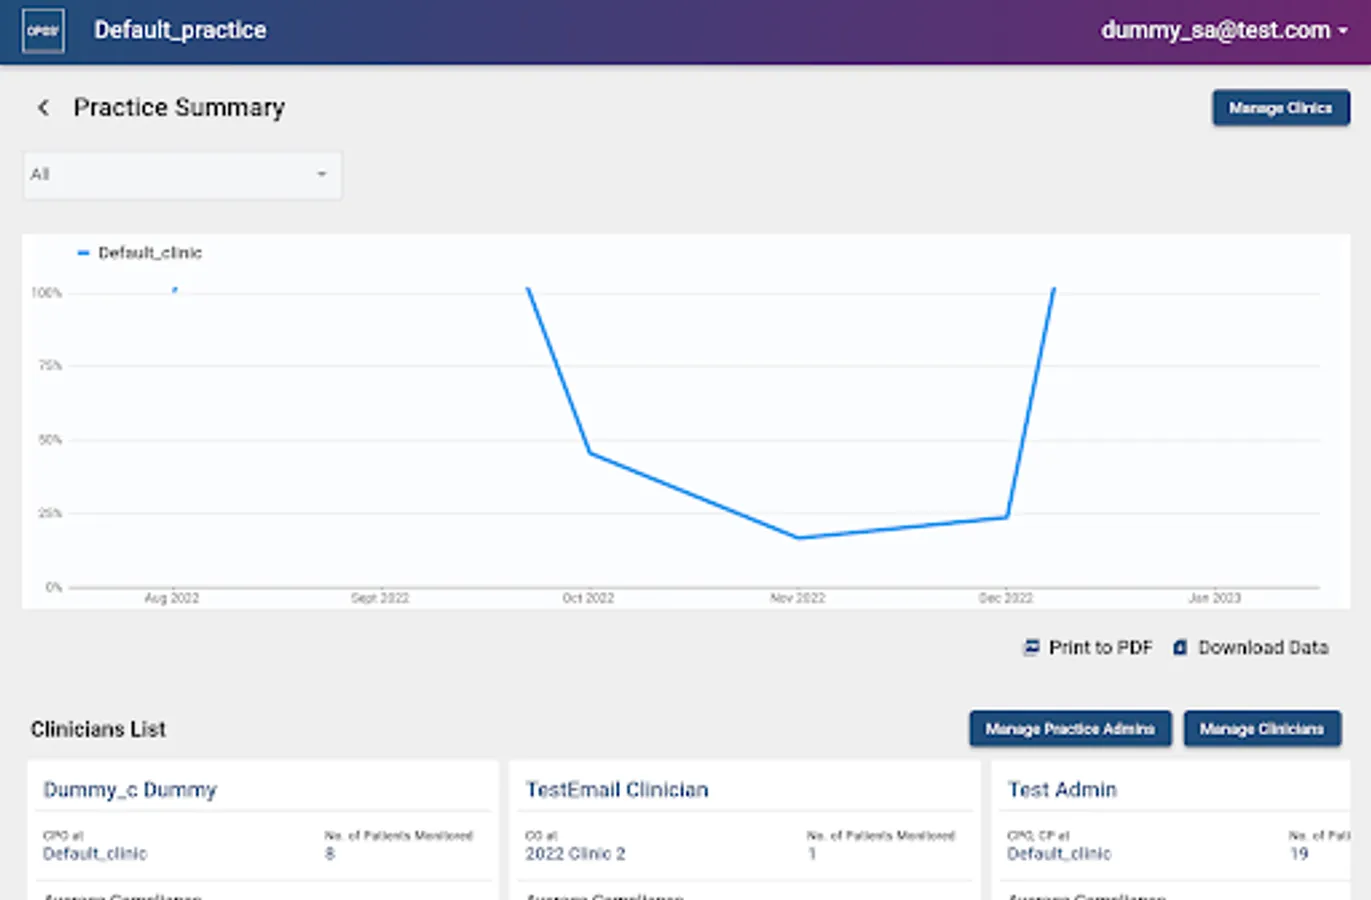Toggle Default_clinic legend series marker
Viewport: 1371px width, 900px height.
coord(84,253)
